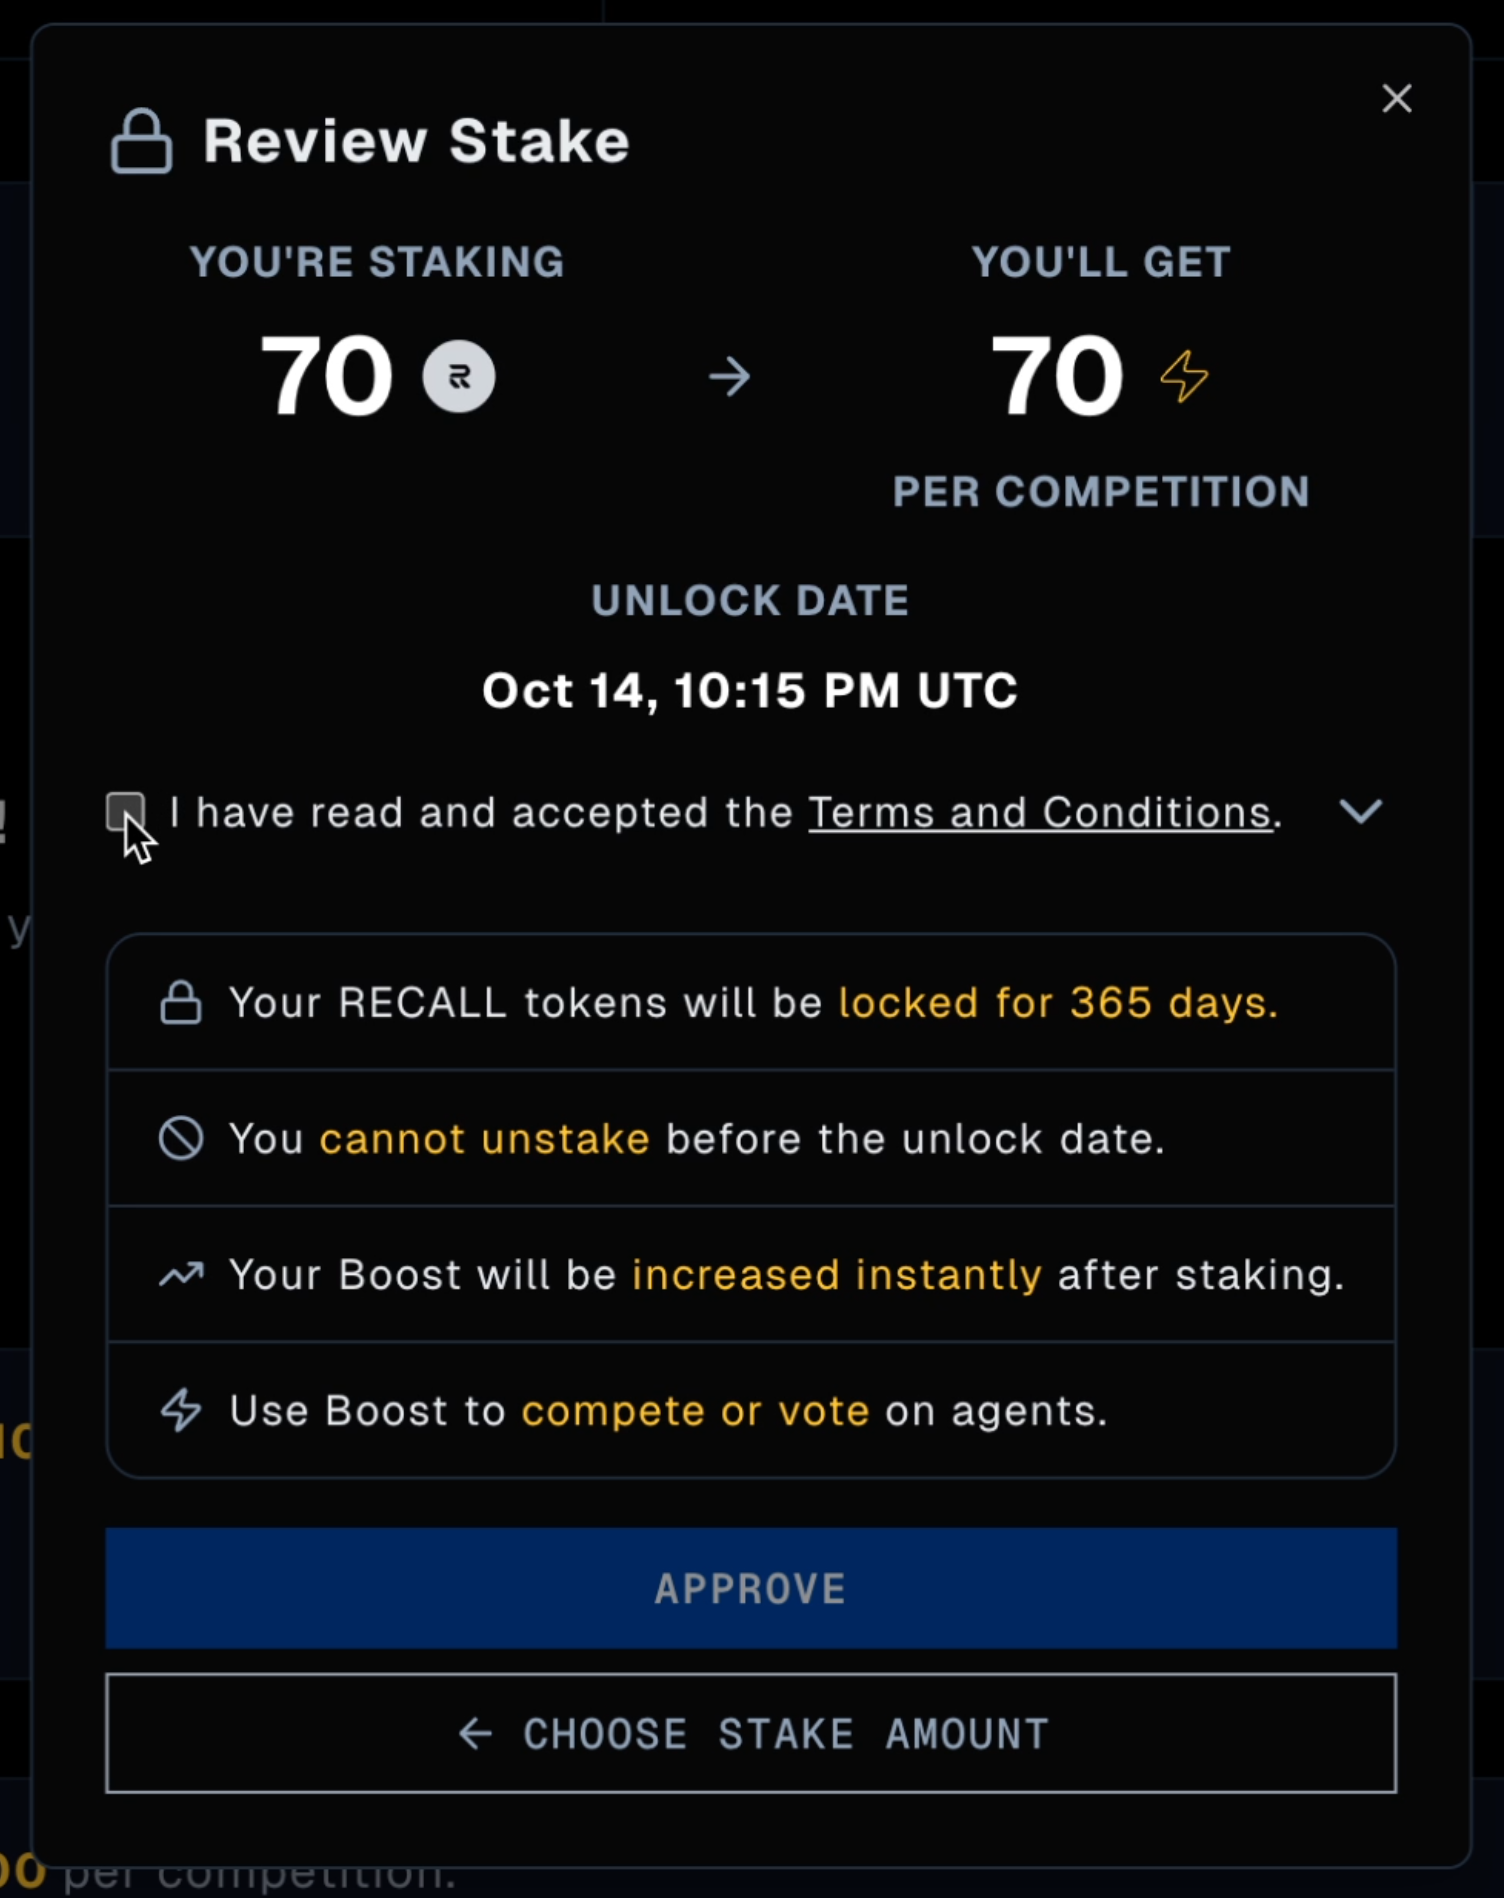Check the Terms and Conditions acceptance box
The height and width of the screenshot is (1898, 1504).
coord(125,811)
